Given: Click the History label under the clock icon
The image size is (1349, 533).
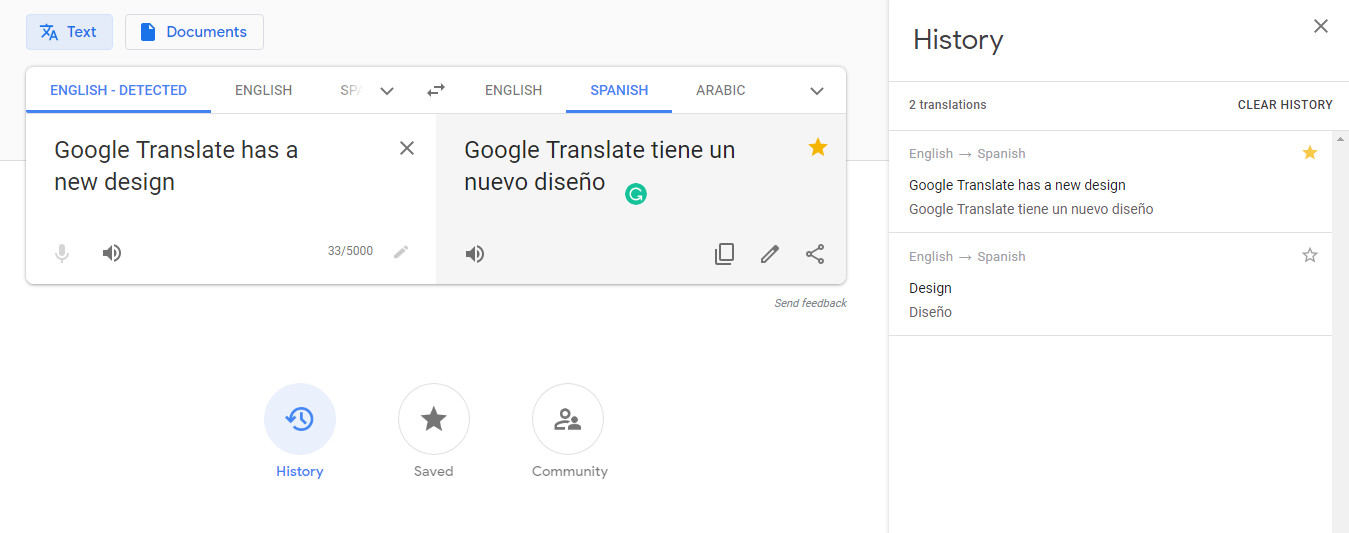Looking at the screenshot, I should pyautogui.click(x=300, y=471).
